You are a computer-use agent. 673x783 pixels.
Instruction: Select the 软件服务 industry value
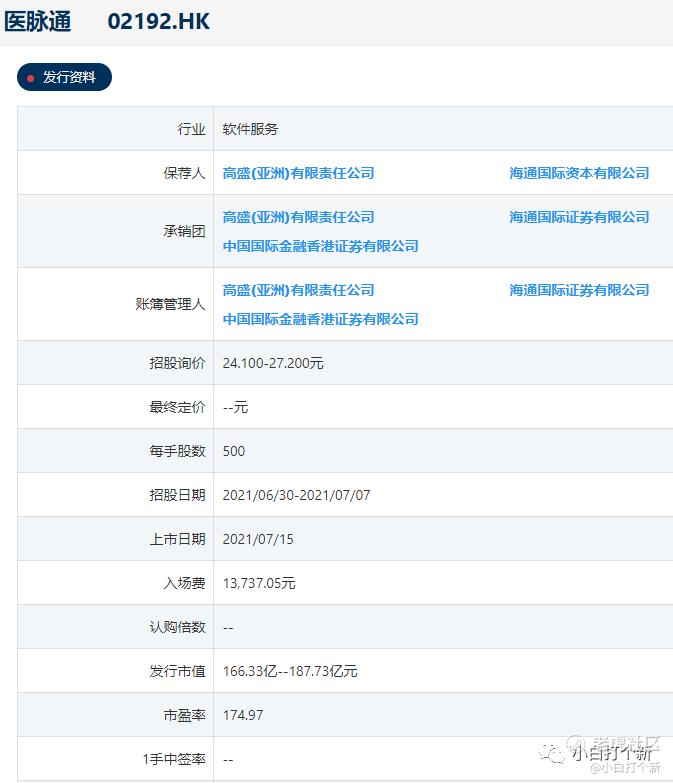(250, 129)
